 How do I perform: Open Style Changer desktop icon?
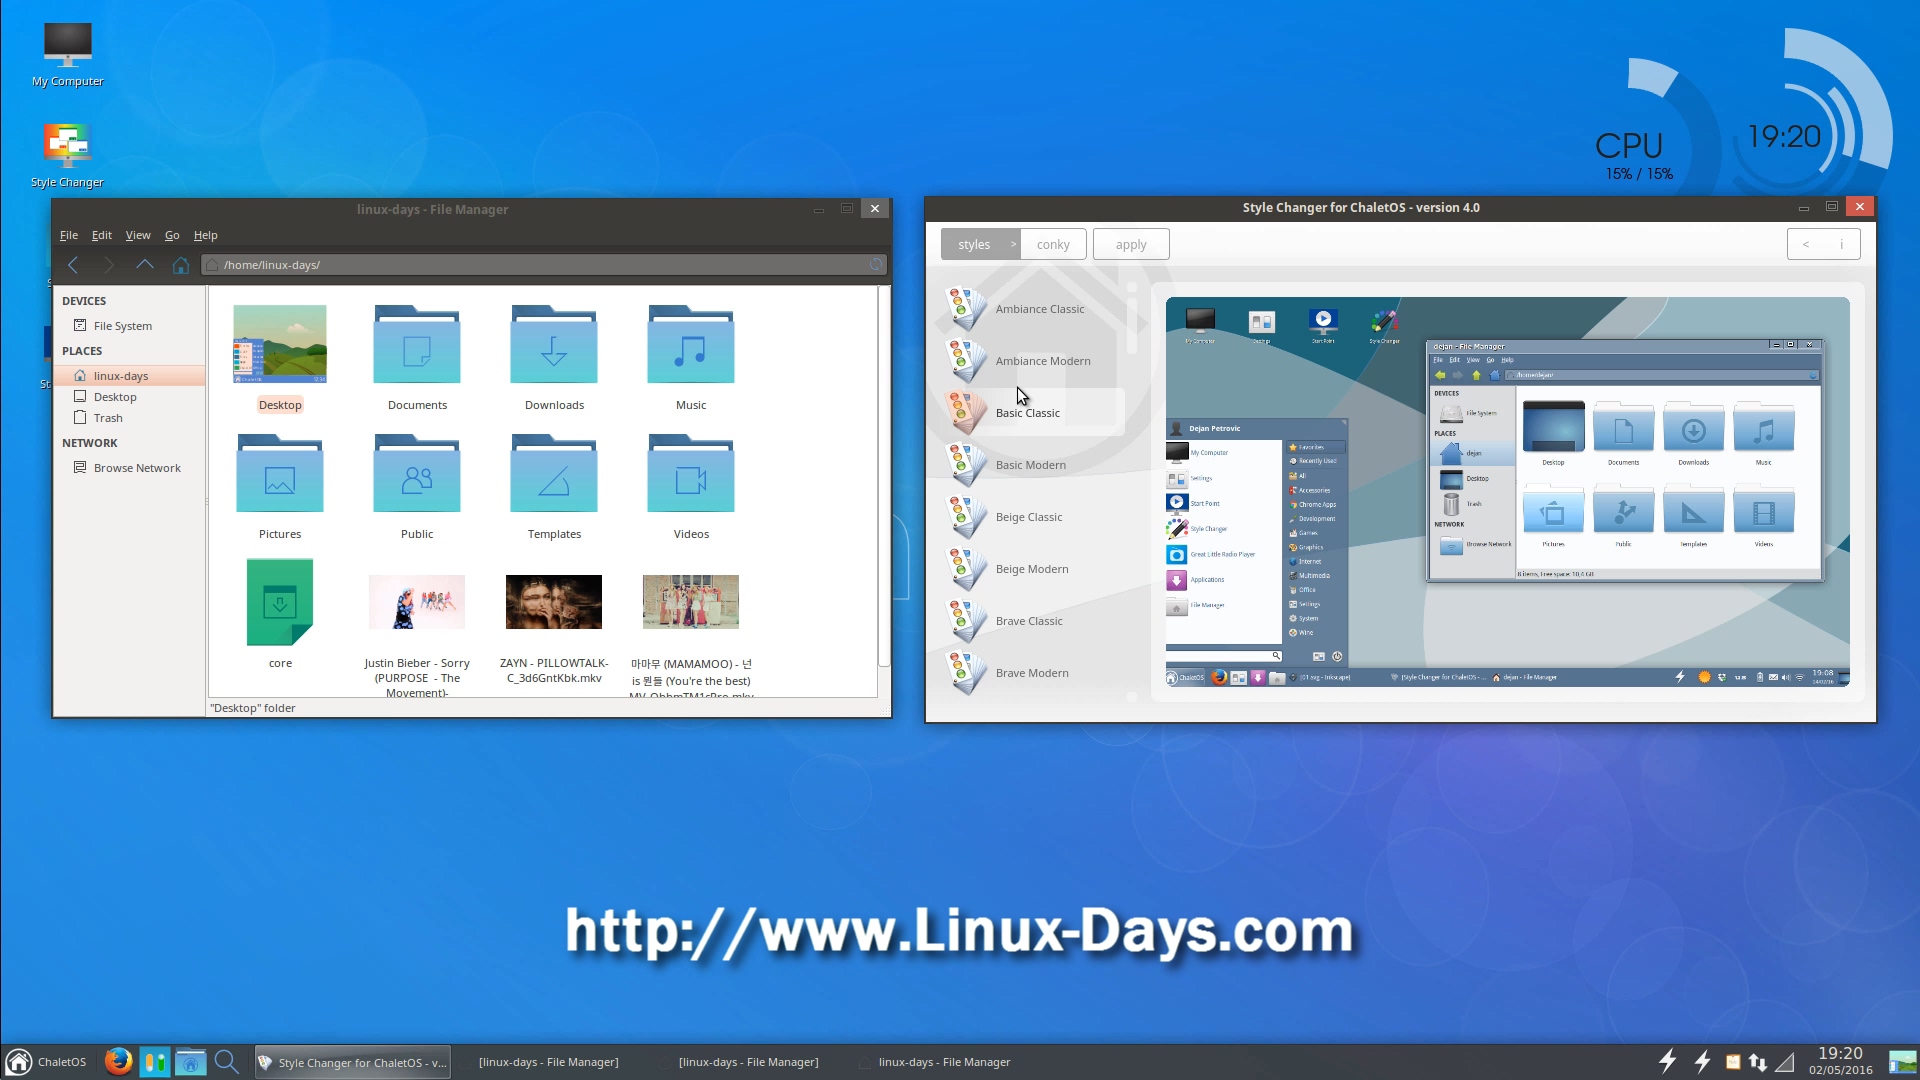click(x=67, y=155)
